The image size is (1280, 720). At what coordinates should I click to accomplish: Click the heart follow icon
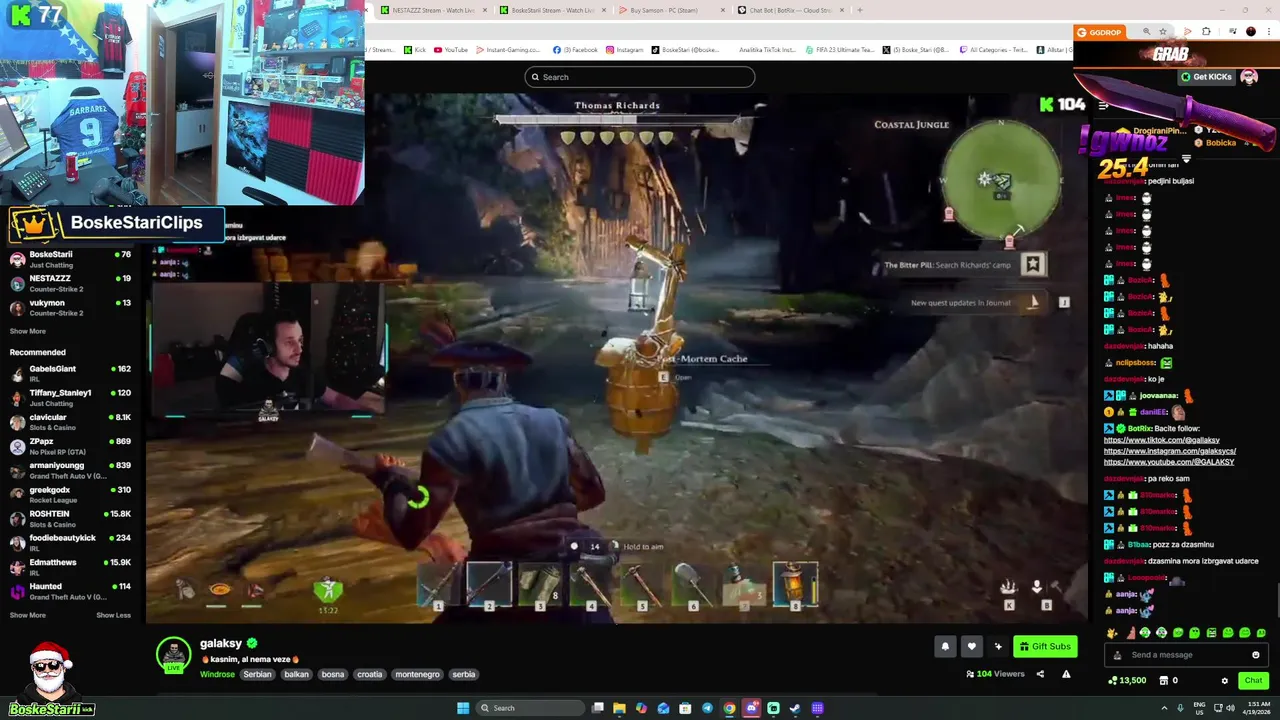(971, 646)
